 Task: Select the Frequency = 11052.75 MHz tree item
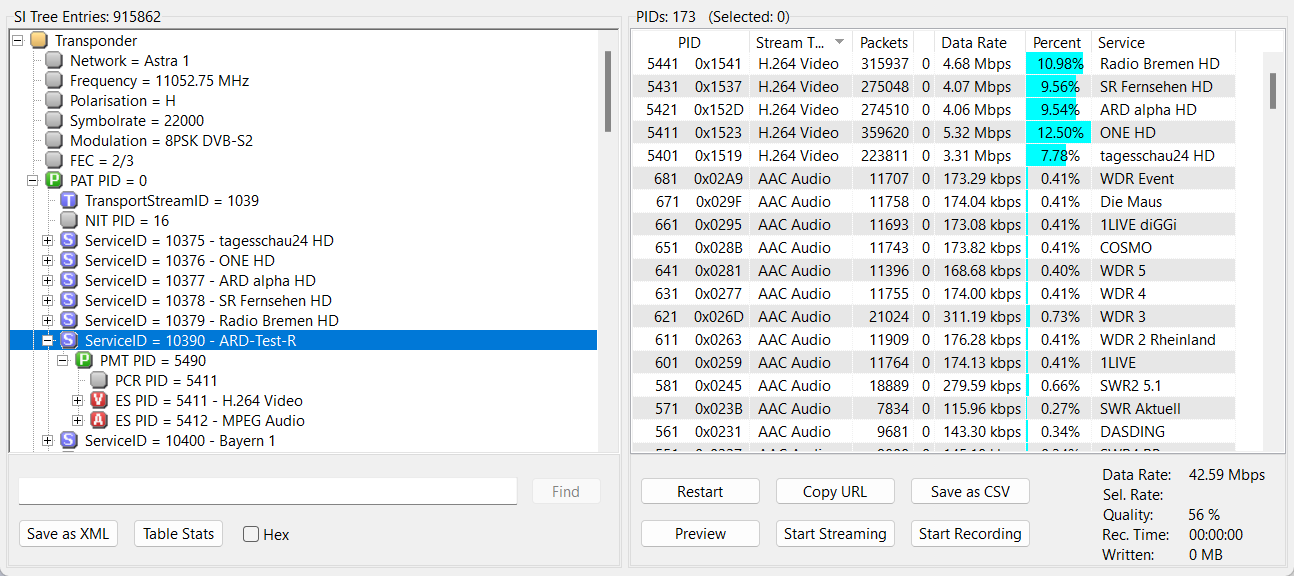[x=159, y=81]
